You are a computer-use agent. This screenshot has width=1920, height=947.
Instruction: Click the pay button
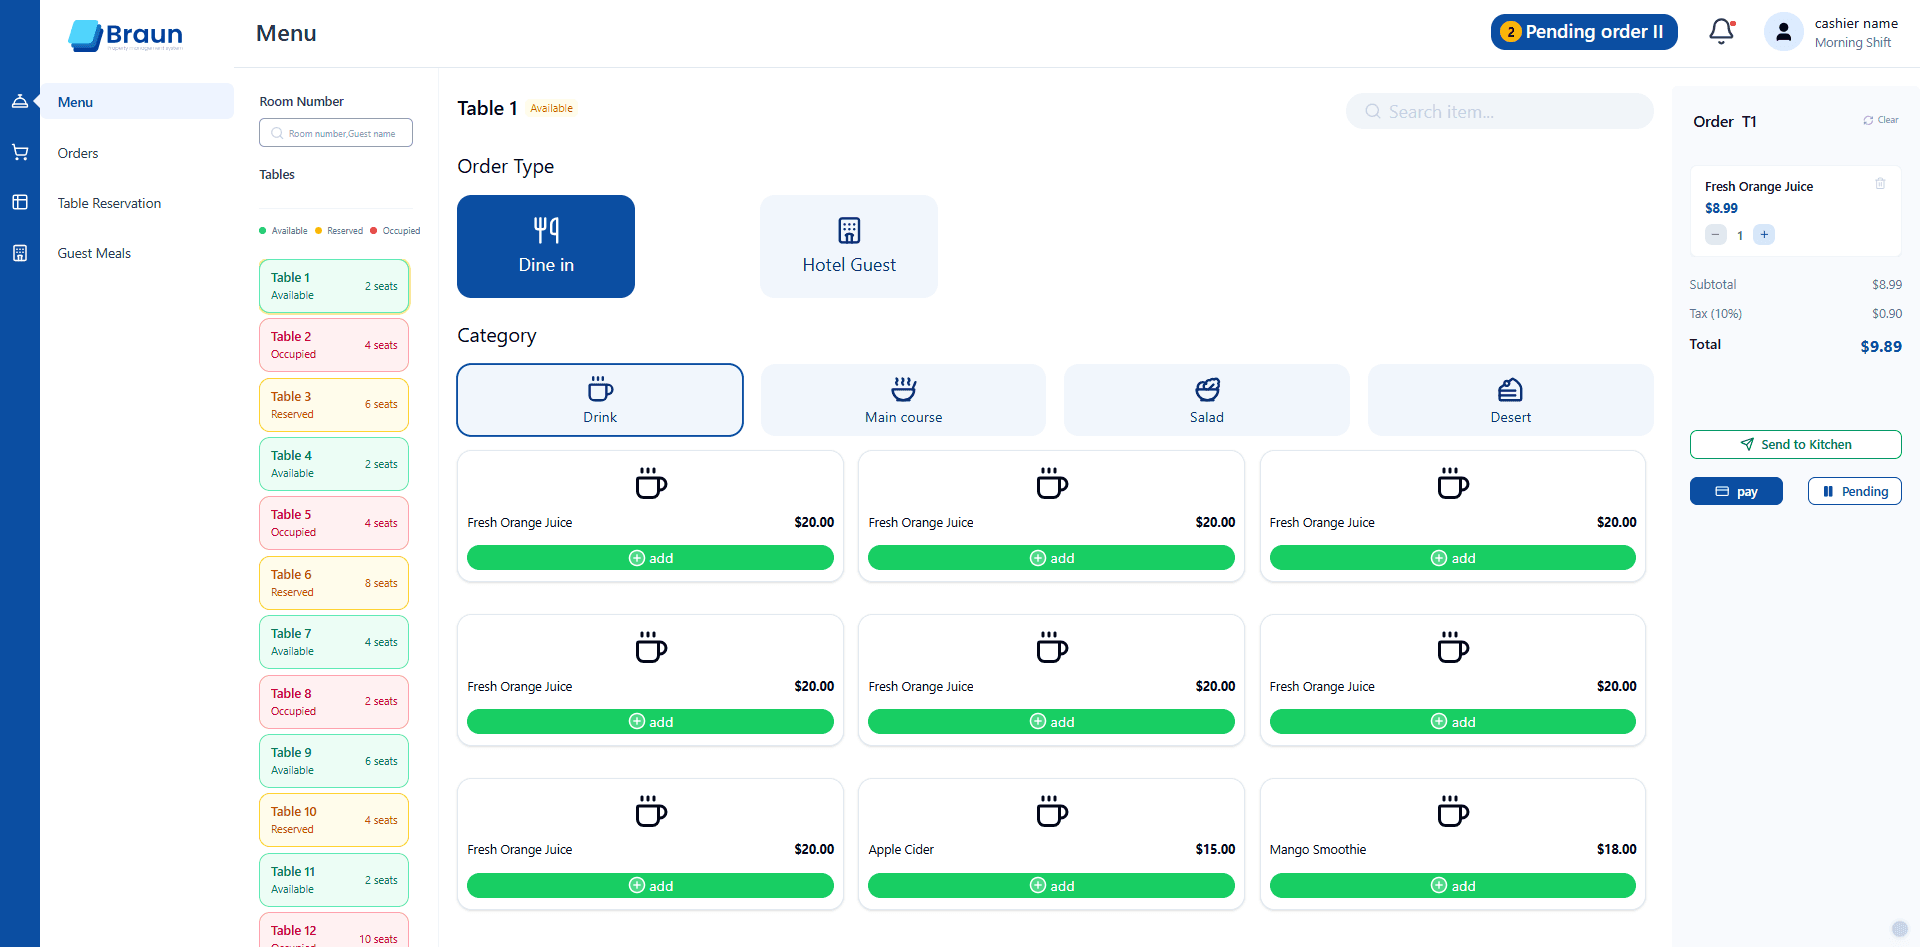[1736, 491]
